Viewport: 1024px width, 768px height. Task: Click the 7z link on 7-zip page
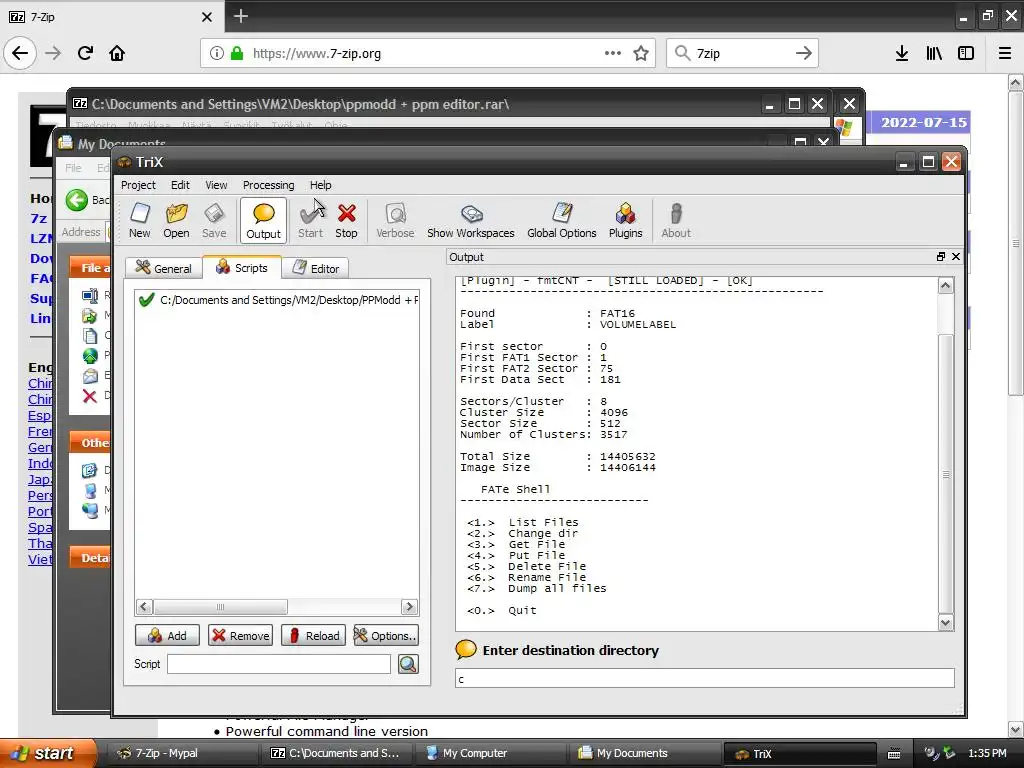coord(39,219)
